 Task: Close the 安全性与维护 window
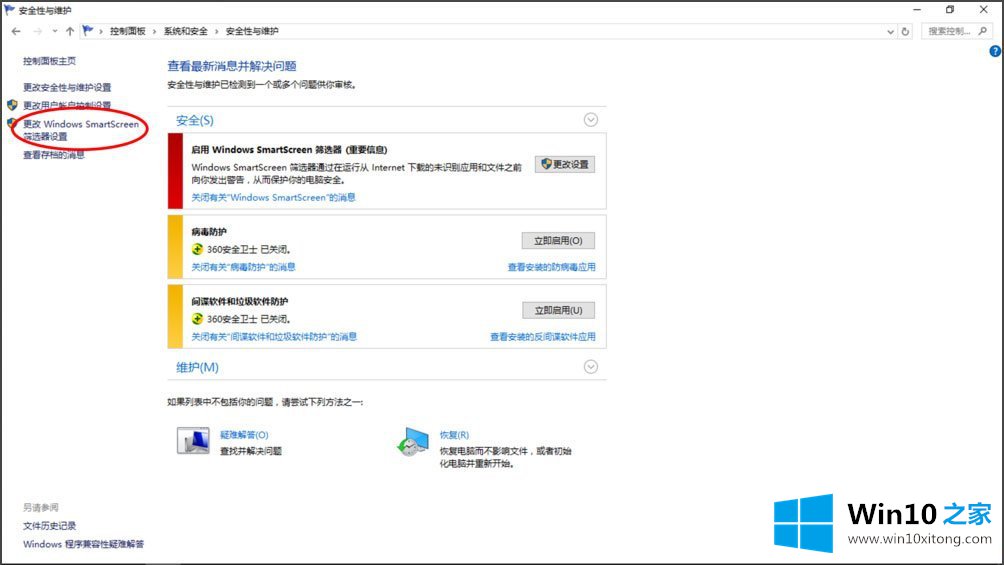coord(984,10)
